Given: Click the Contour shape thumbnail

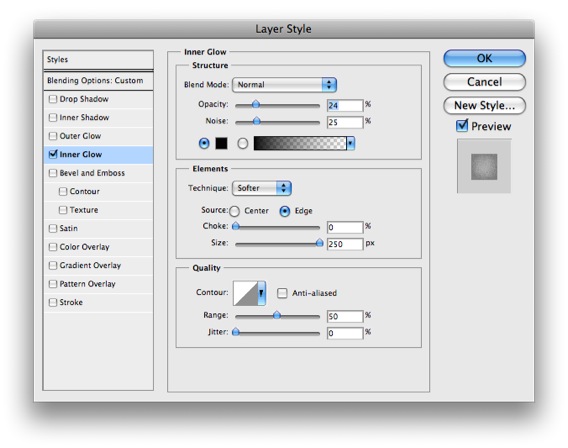Looking at the screenshot, I should pos(245,293).
